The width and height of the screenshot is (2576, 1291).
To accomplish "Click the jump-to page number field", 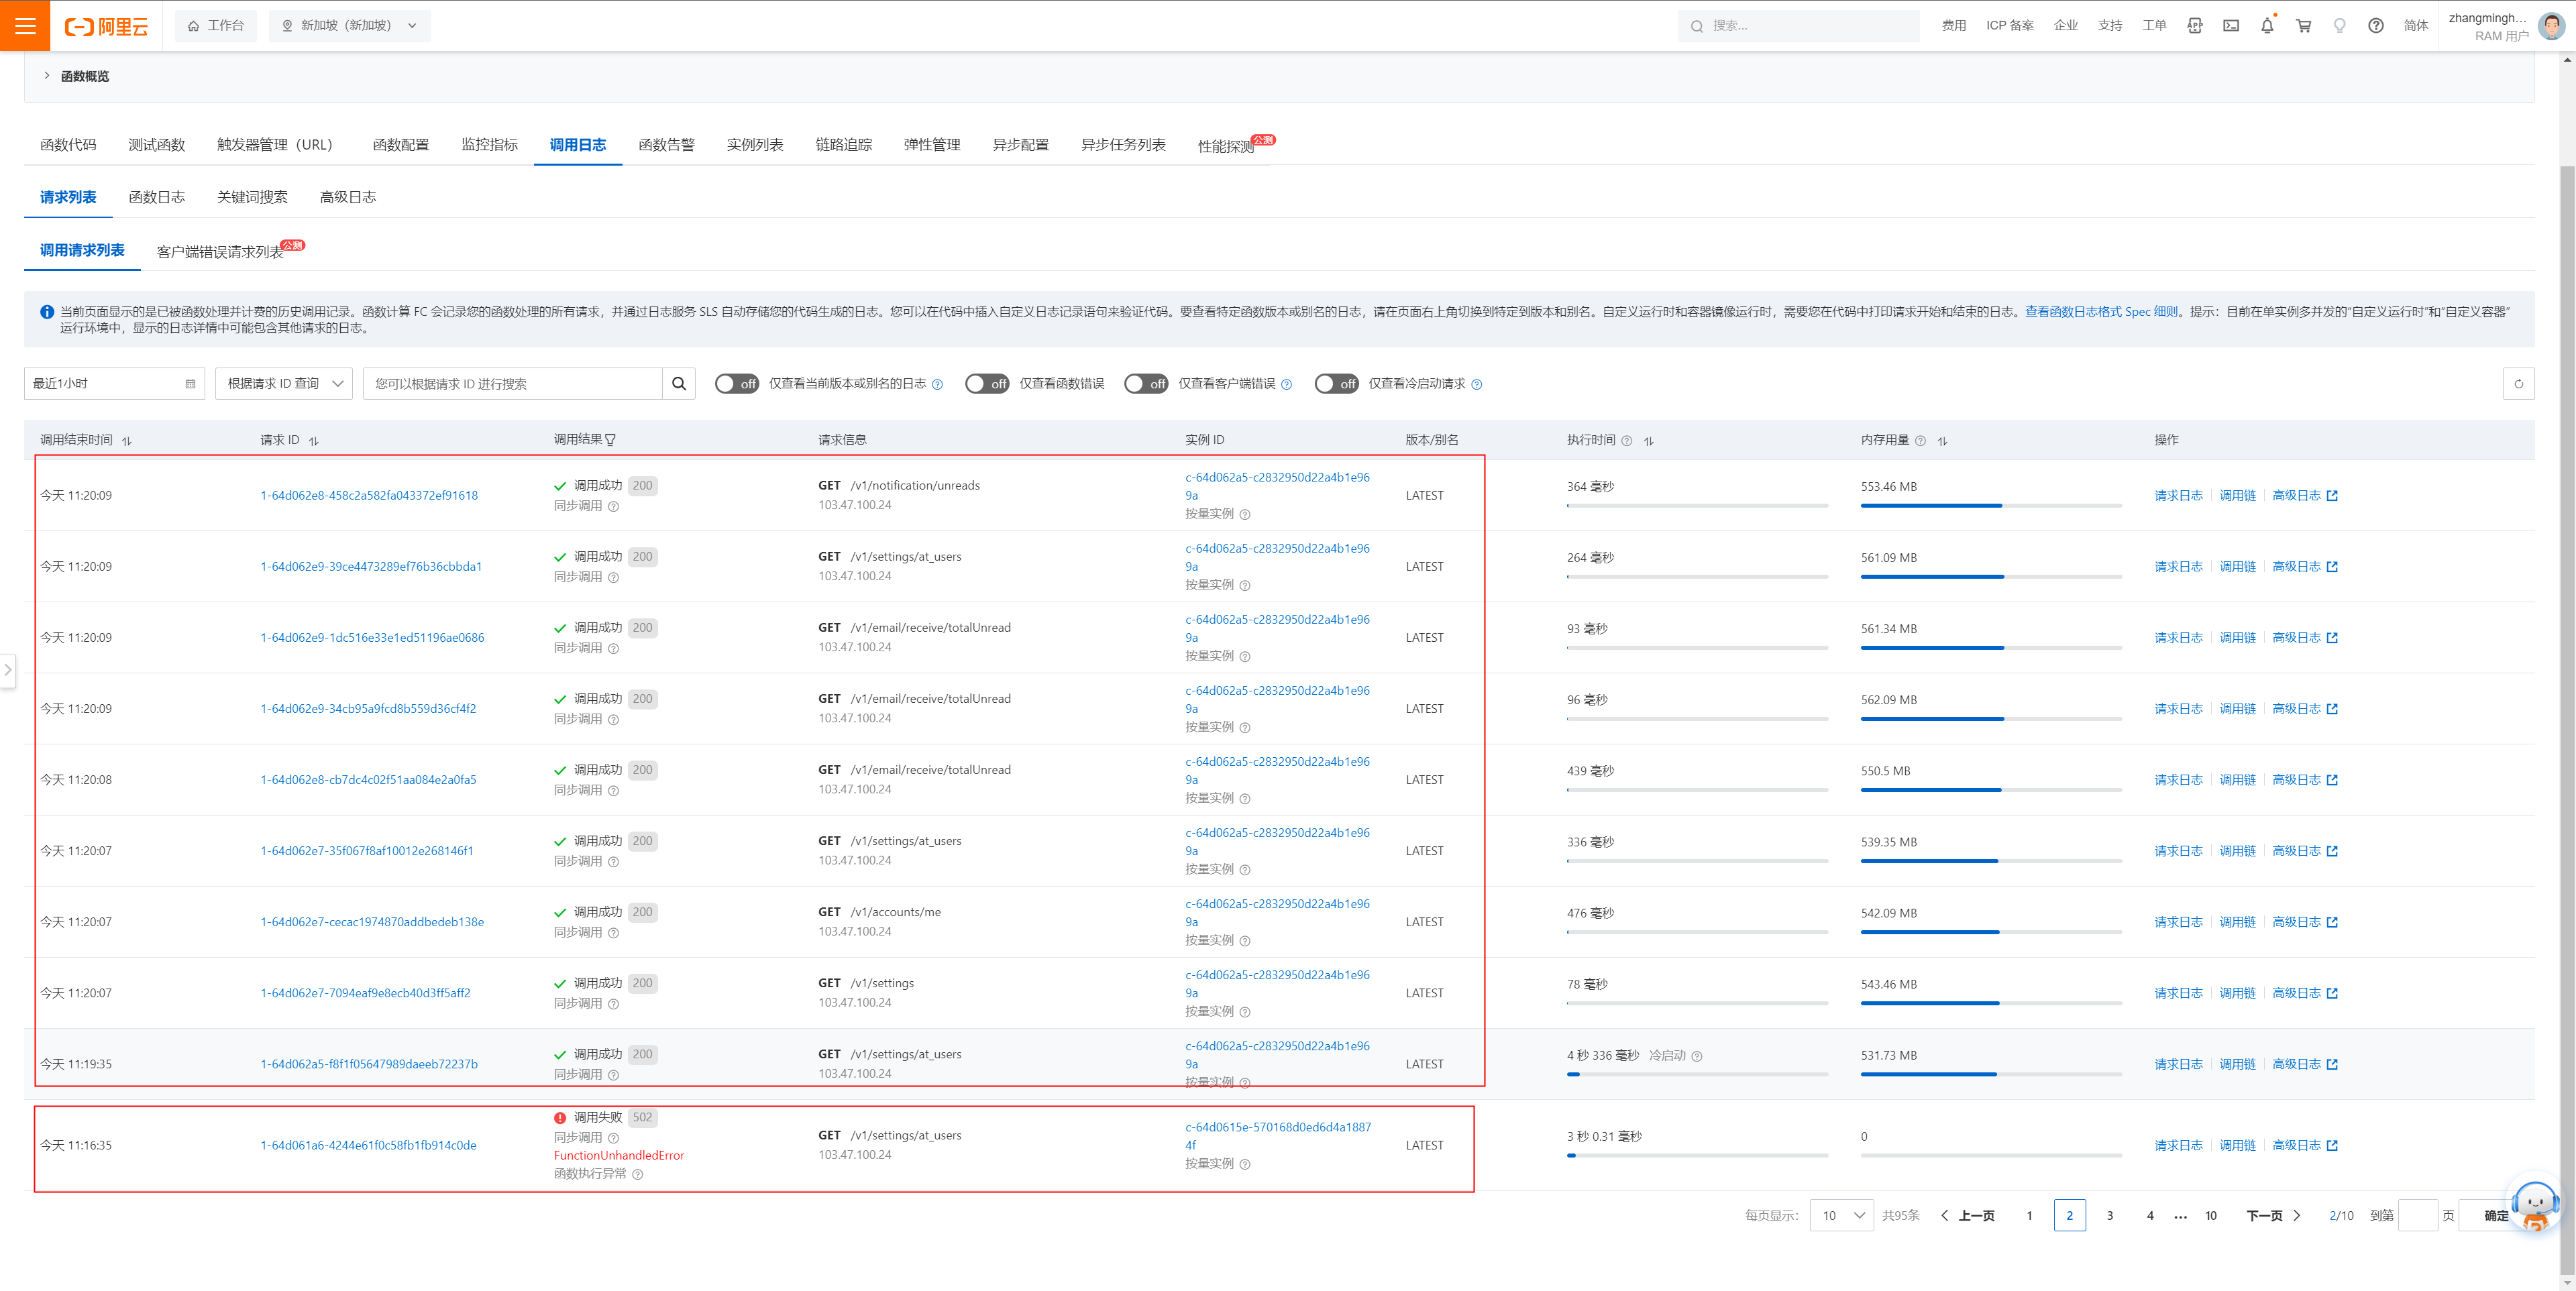I will [2418, 1216].
